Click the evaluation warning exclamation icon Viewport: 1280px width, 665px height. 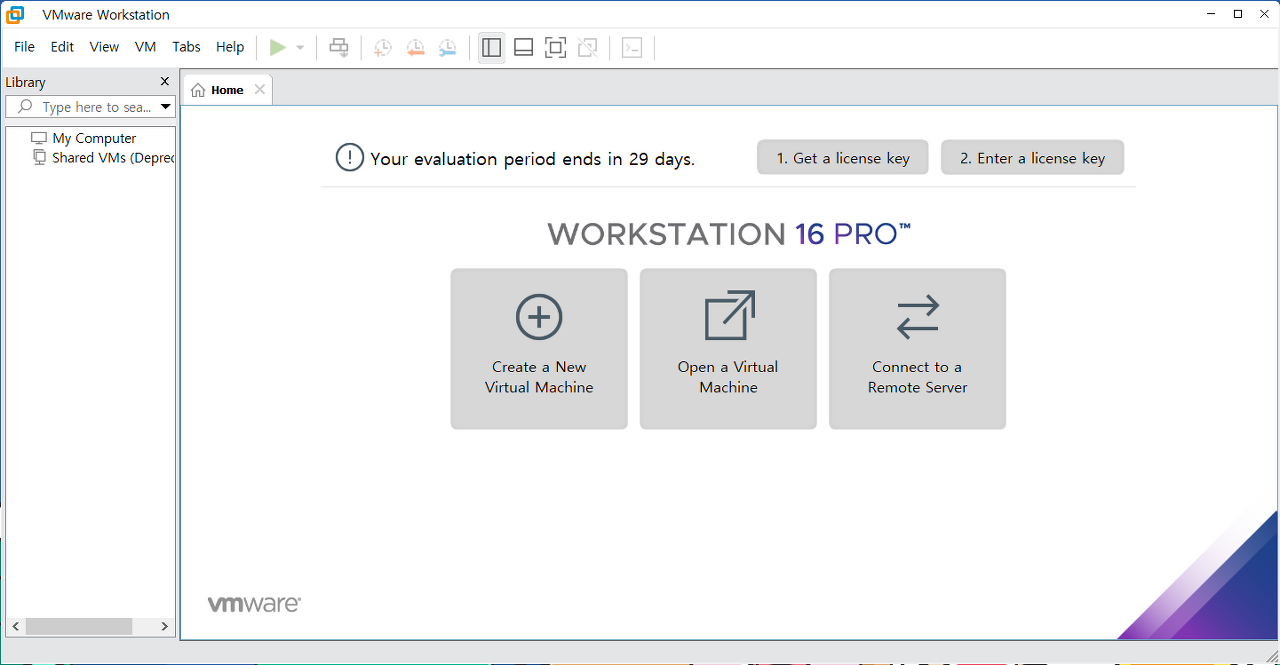(349, 158)
